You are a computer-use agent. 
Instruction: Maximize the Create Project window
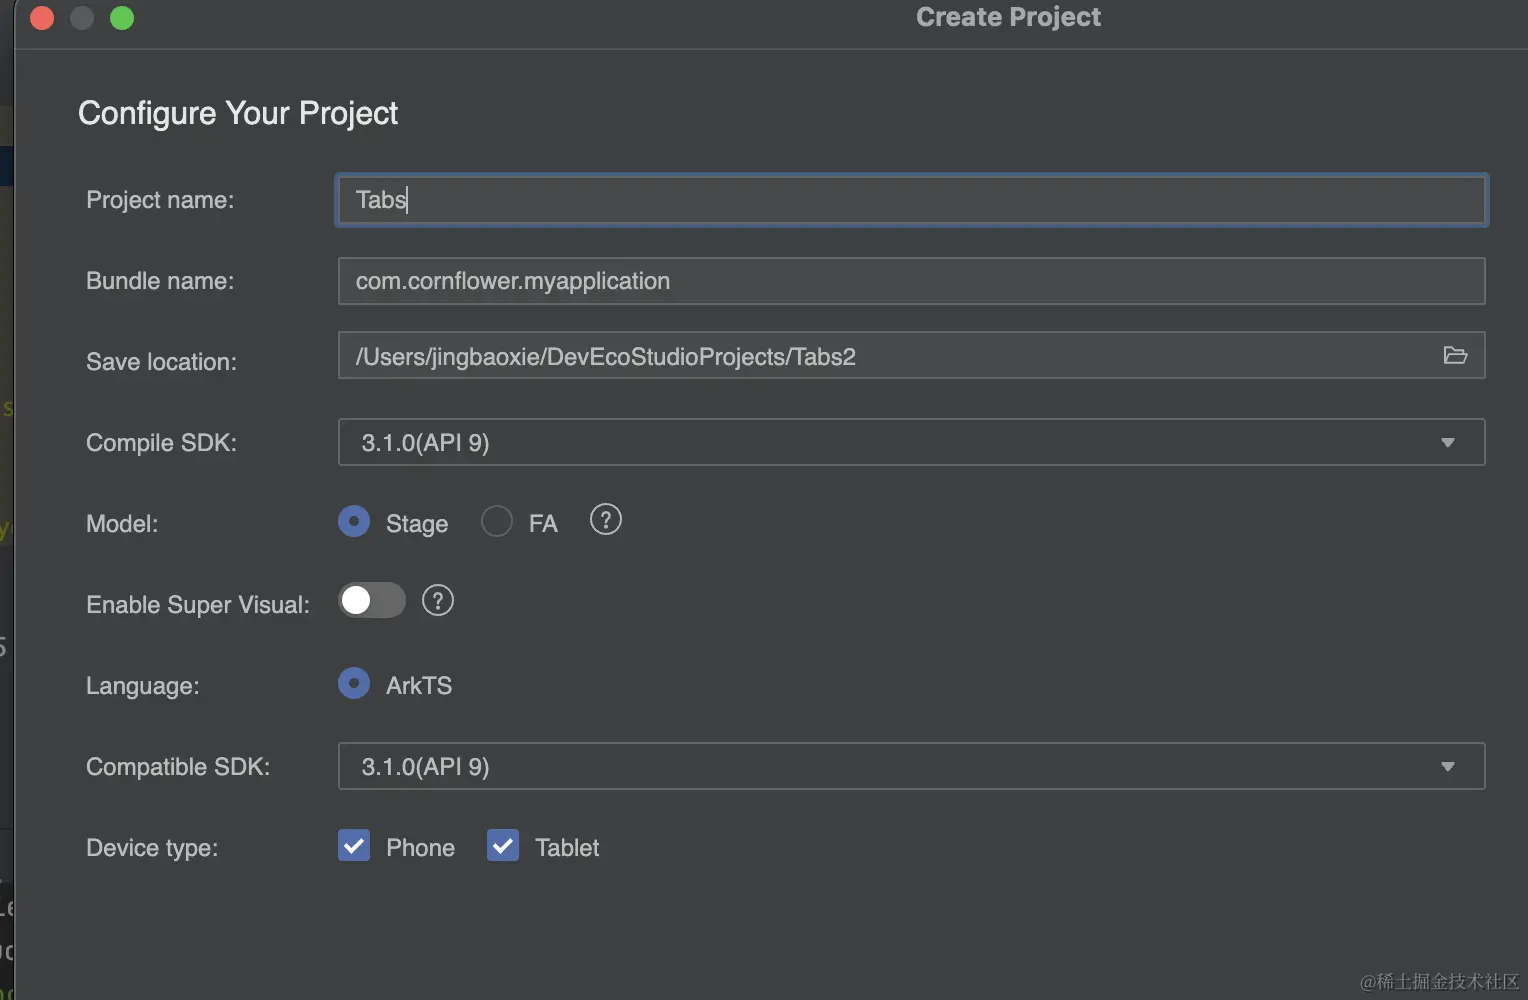122,18
